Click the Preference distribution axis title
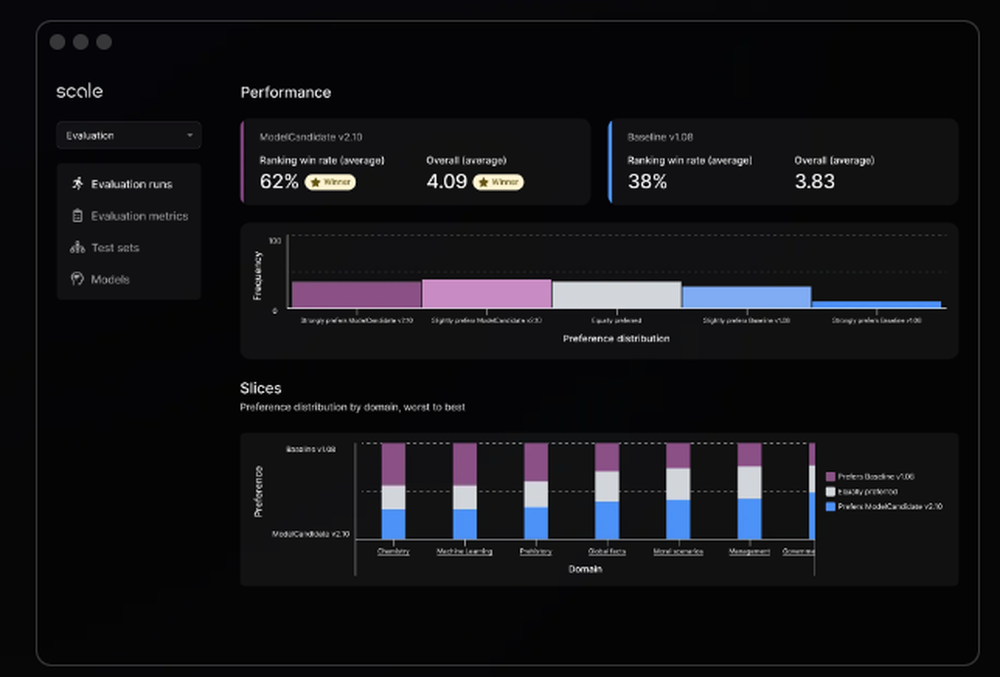1000x677 pixels. click(616, 338)
